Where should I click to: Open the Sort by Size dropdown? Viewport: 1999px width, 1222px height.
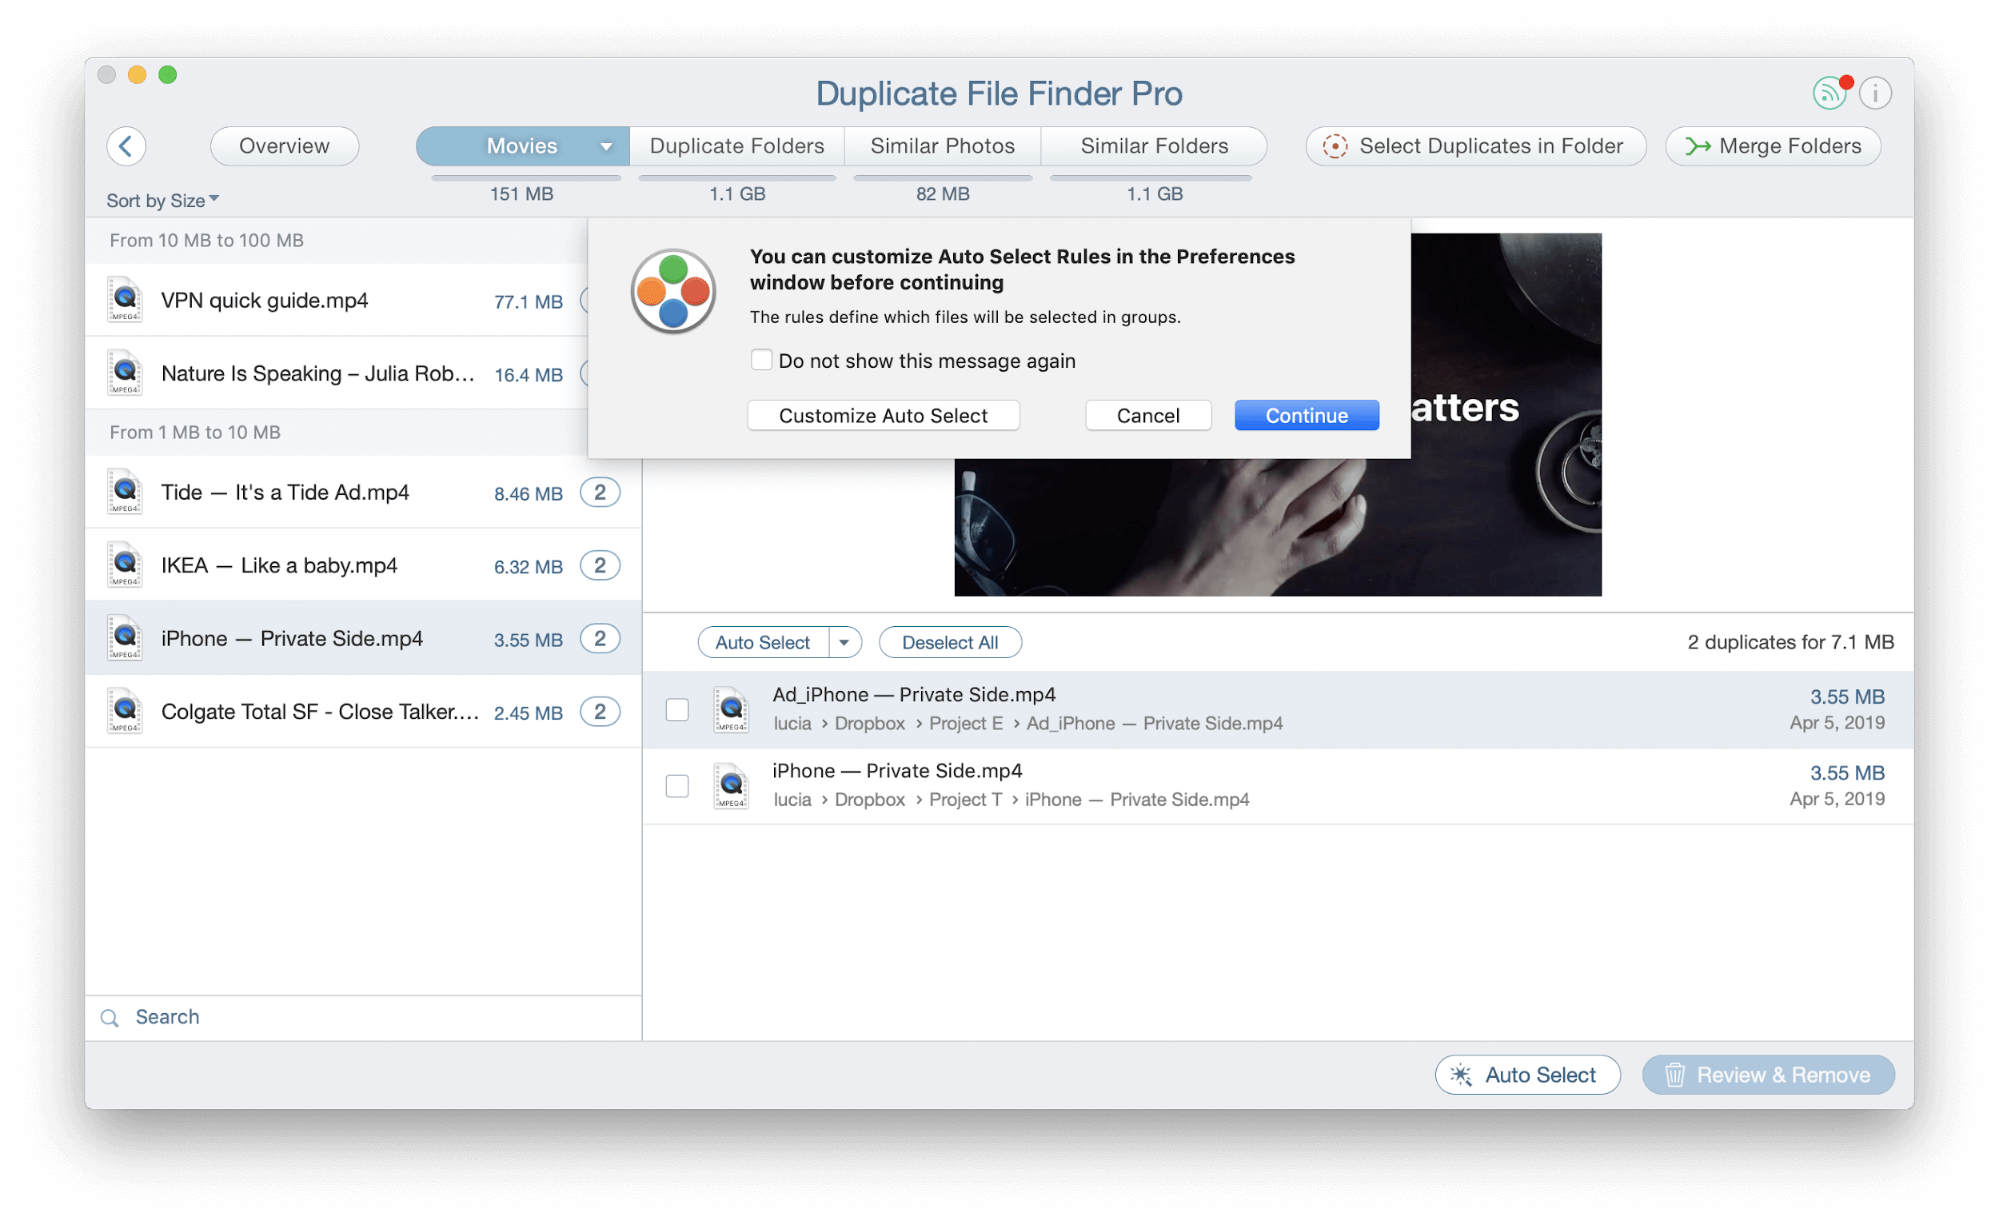(x=162, y=200)
